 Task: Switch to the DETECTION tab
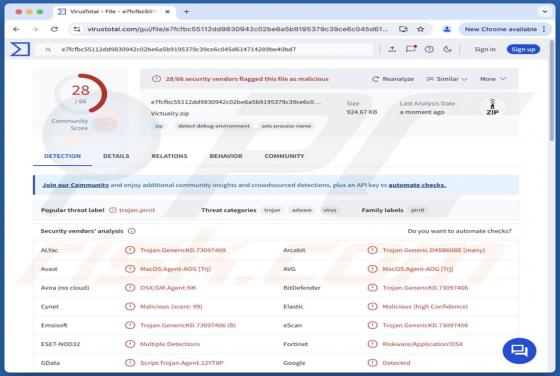pyautogui.click(x=62, y=156)
